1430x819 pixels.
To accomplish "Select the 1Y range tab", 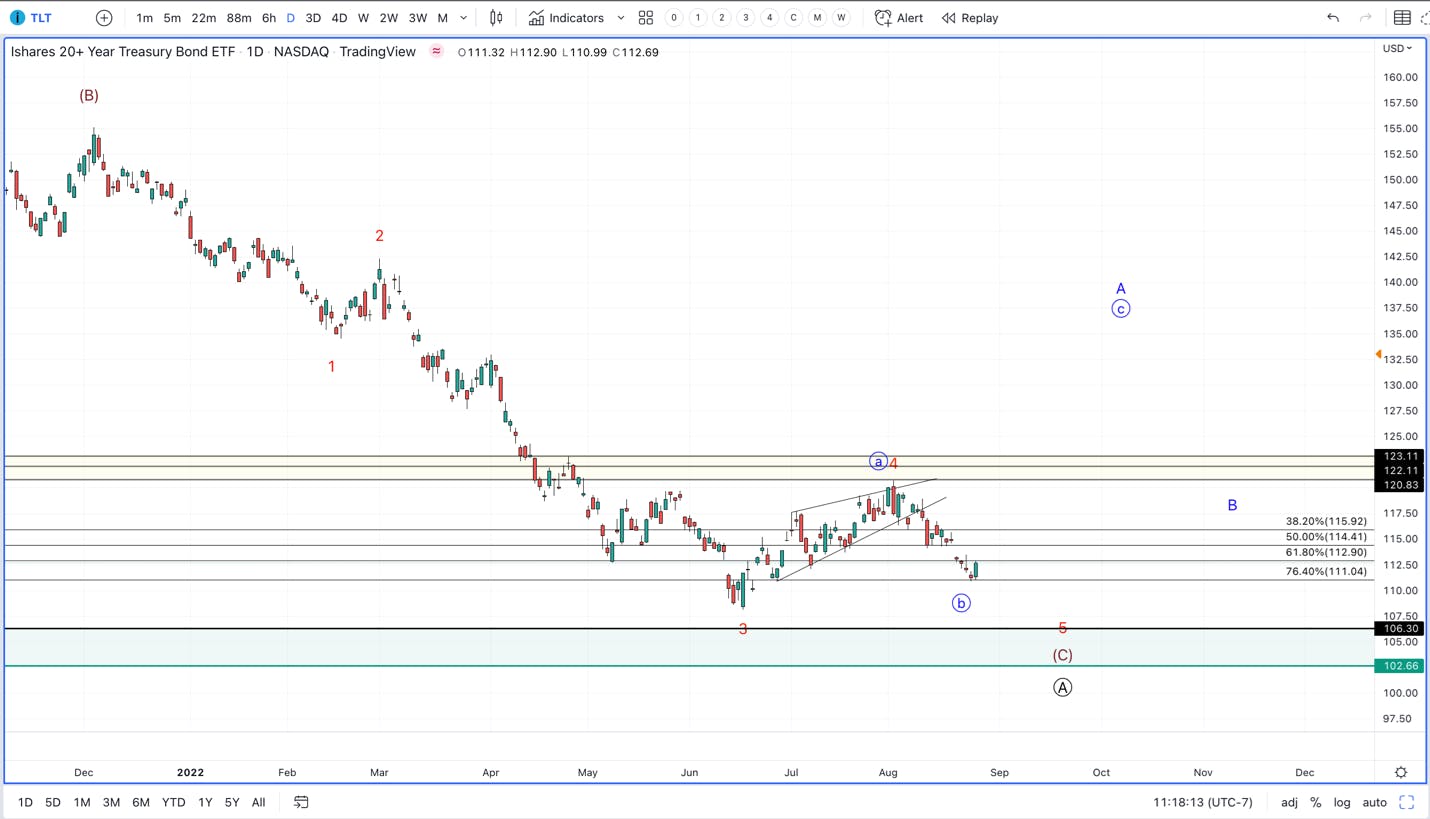I will tap(203, 802).
